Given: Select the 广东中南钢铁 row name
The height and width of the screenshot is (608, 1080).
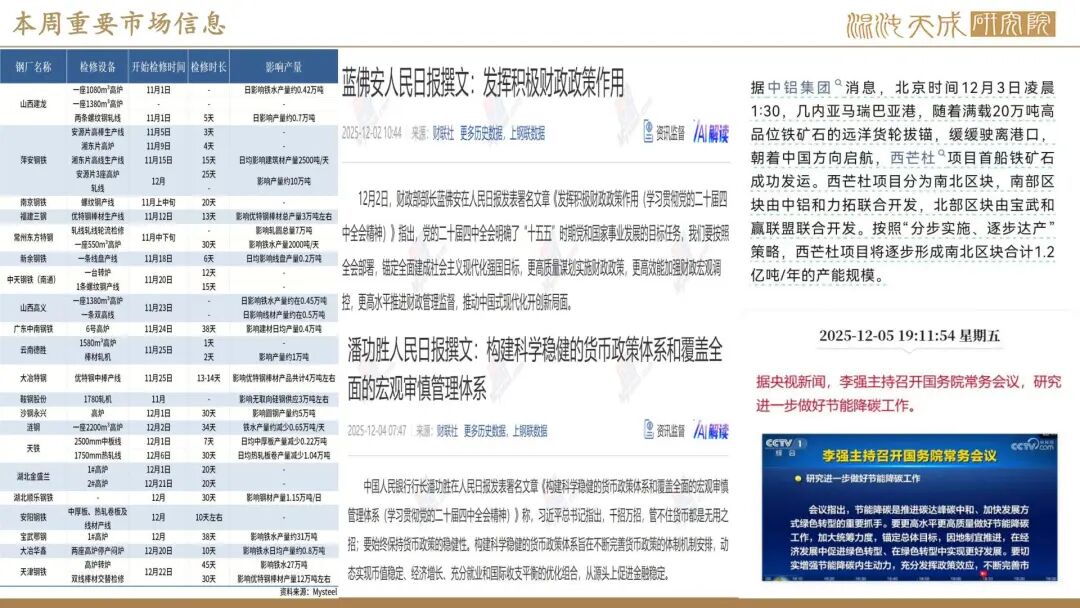Looking at the screenshot, I should pyautogui.click(x=33, y=329).
